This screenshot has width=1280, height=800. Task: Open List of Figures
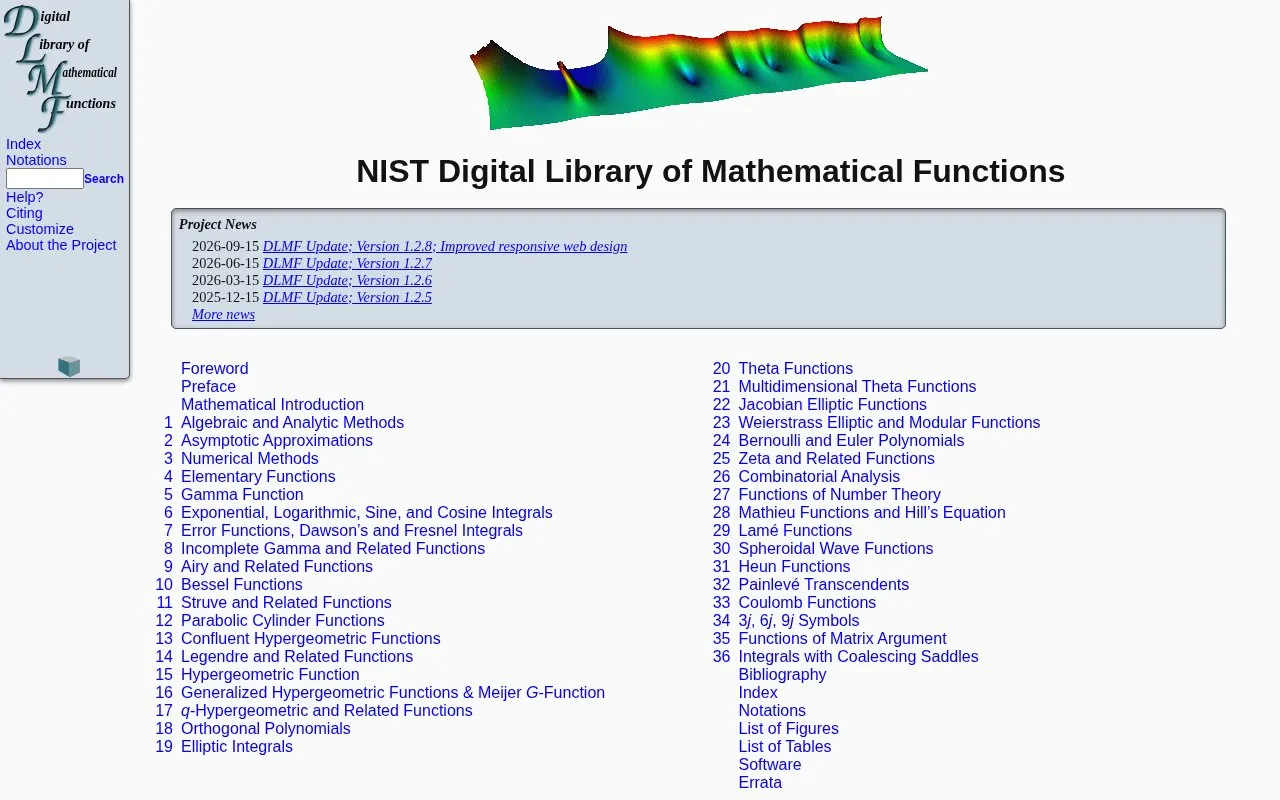(x=788, y=728)
